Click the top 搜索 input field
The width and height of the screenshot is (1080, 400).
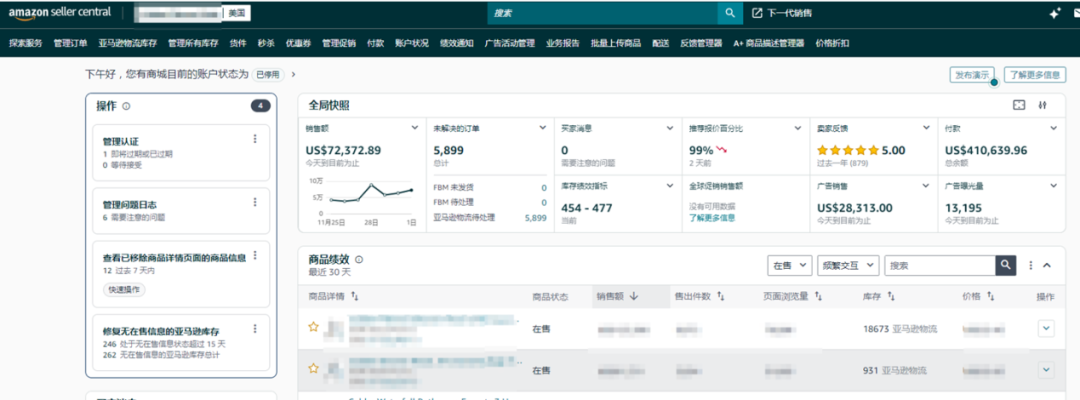(603, 13)
